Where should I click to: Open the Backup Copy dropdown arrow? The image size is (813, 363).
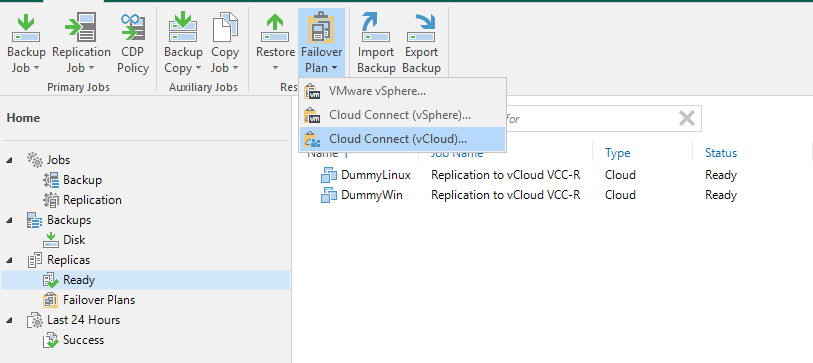(198, 68)
